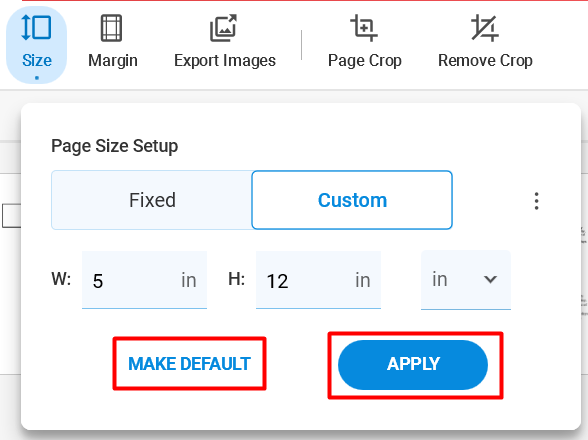
Task: Focus the height input field showing 12
Action: [318, 280]
